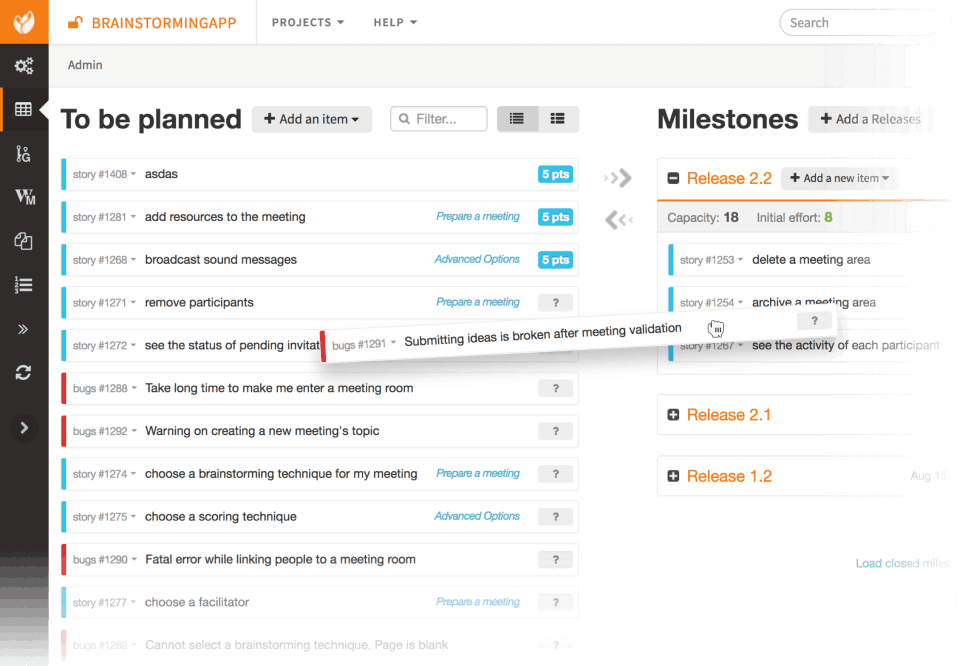Expand the sidebar with the round arrow button

24,428
